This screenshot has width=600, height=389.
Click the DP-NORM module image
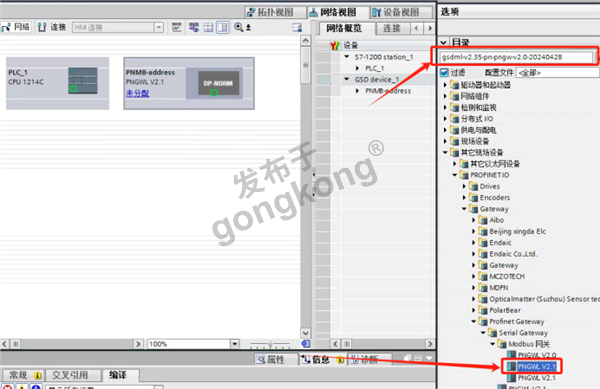tap(218, 83)
